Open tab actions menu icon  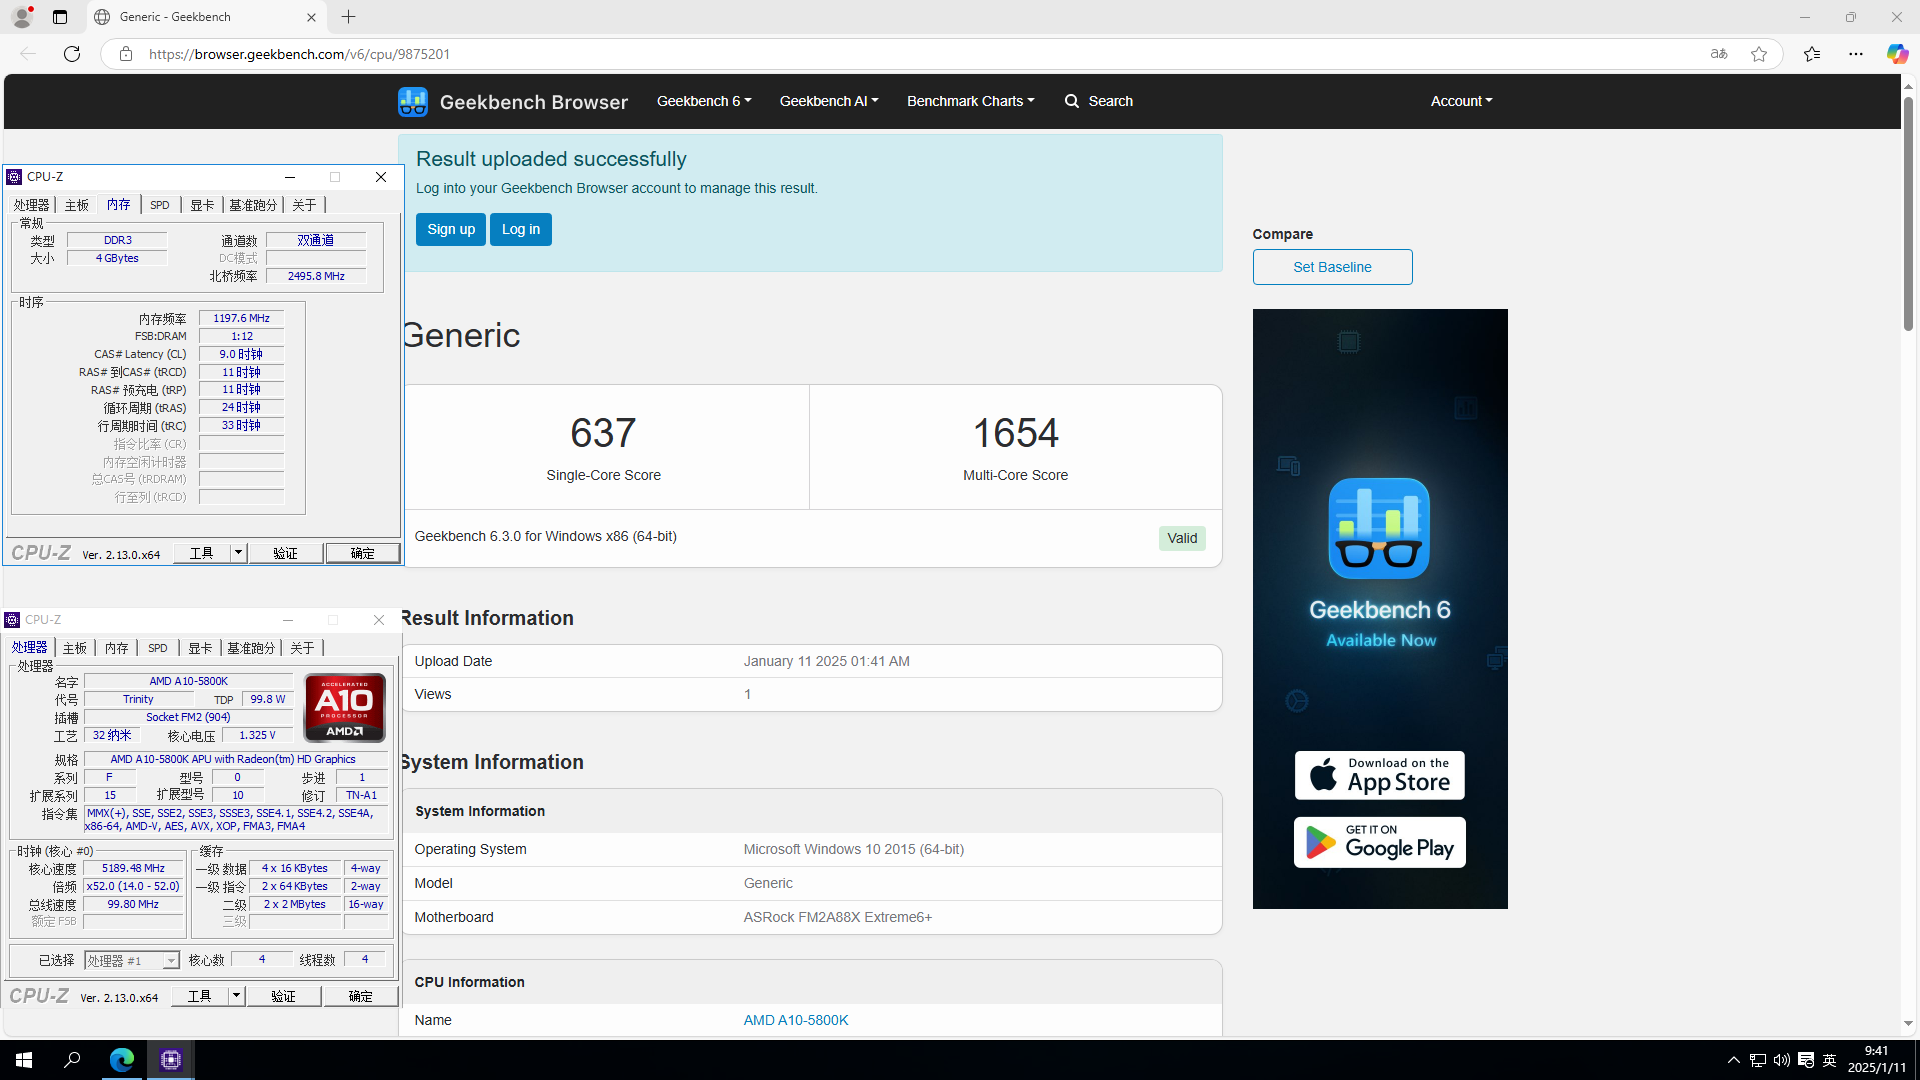point(60,17)
